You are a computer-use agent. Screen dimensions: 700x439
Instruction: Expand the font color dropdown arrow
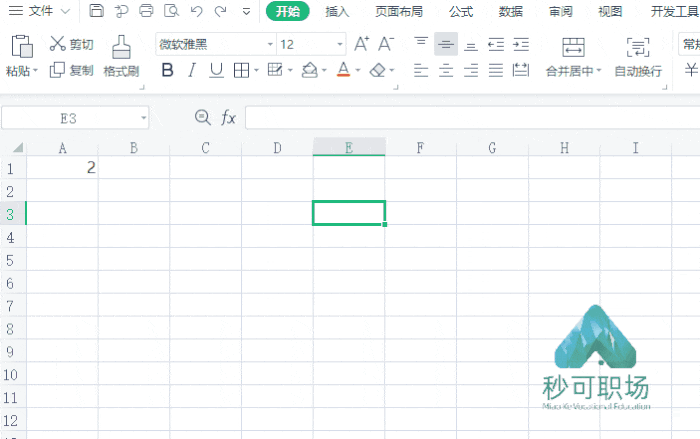(358, 70)
